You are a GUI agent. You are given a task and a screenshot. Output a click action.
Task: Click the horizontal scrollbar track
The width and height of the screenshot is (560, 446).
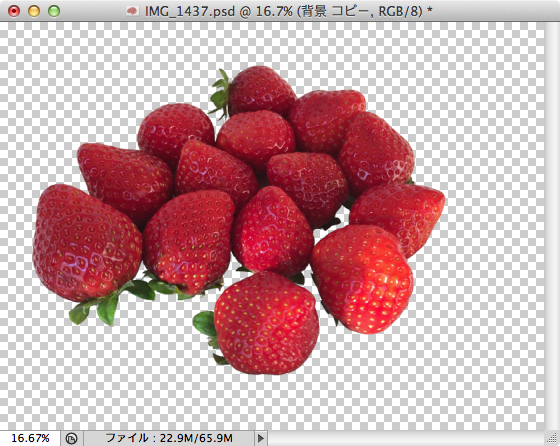pyautogui.click(x=406, y=438)
